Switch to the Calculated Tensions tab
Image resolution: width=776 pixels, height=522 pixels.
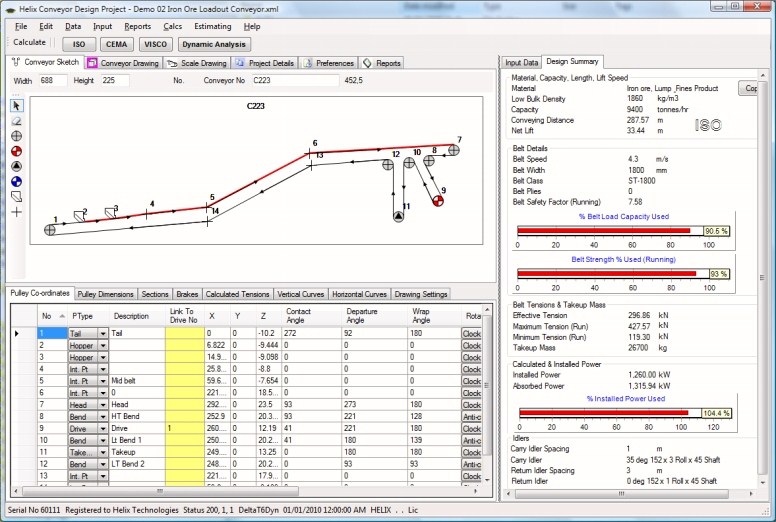pyautogui.click(x=237, y=295)
